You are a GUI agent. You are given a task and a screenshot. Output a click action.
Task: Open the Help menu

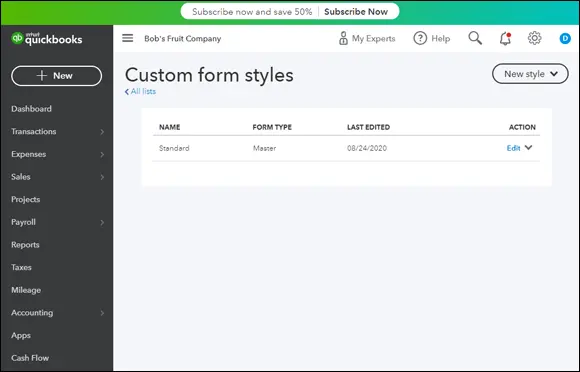coord(432,38)
